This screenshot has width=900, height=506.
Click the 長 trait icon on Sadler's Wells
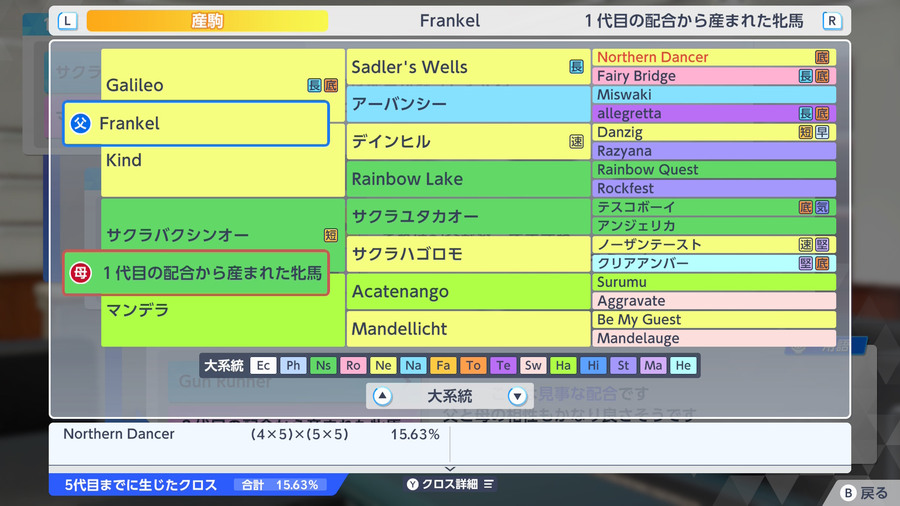click(576, 67)
